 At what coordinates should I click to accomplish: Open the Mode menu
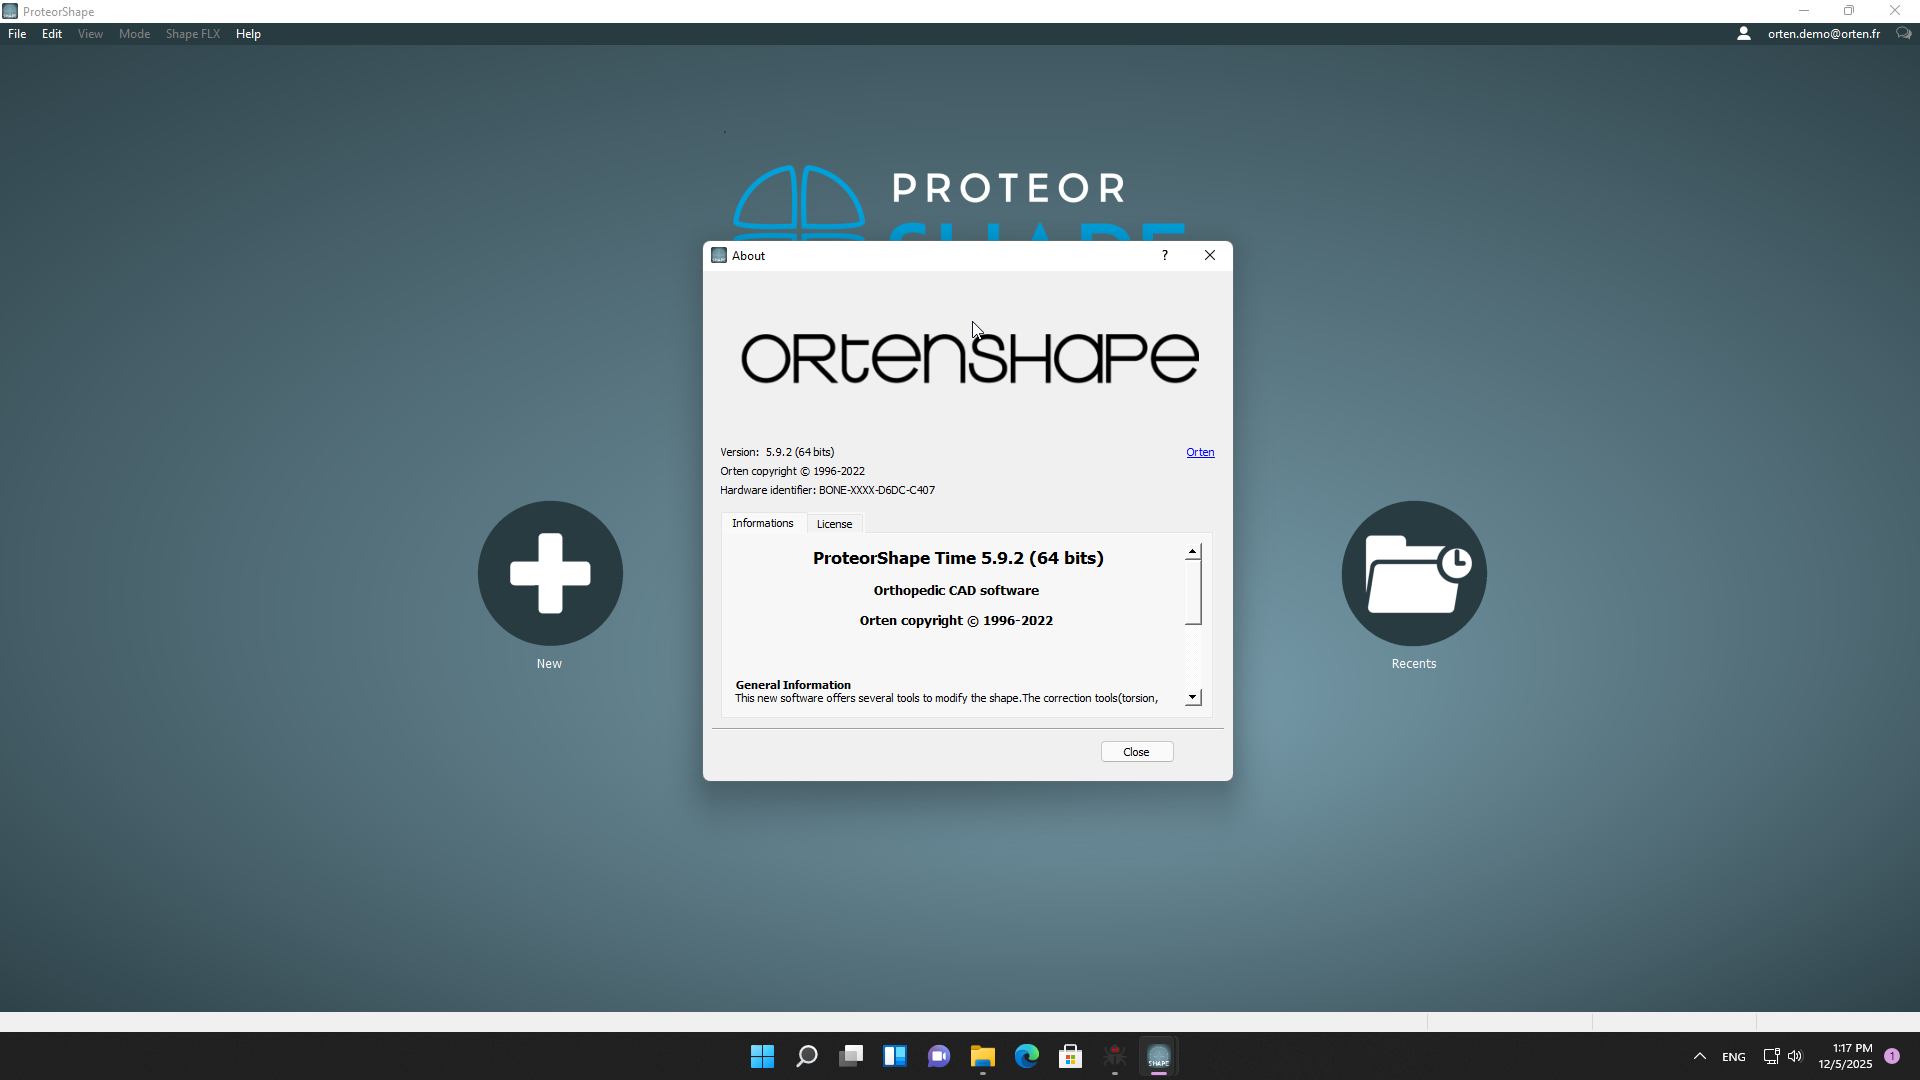point(134,34)
